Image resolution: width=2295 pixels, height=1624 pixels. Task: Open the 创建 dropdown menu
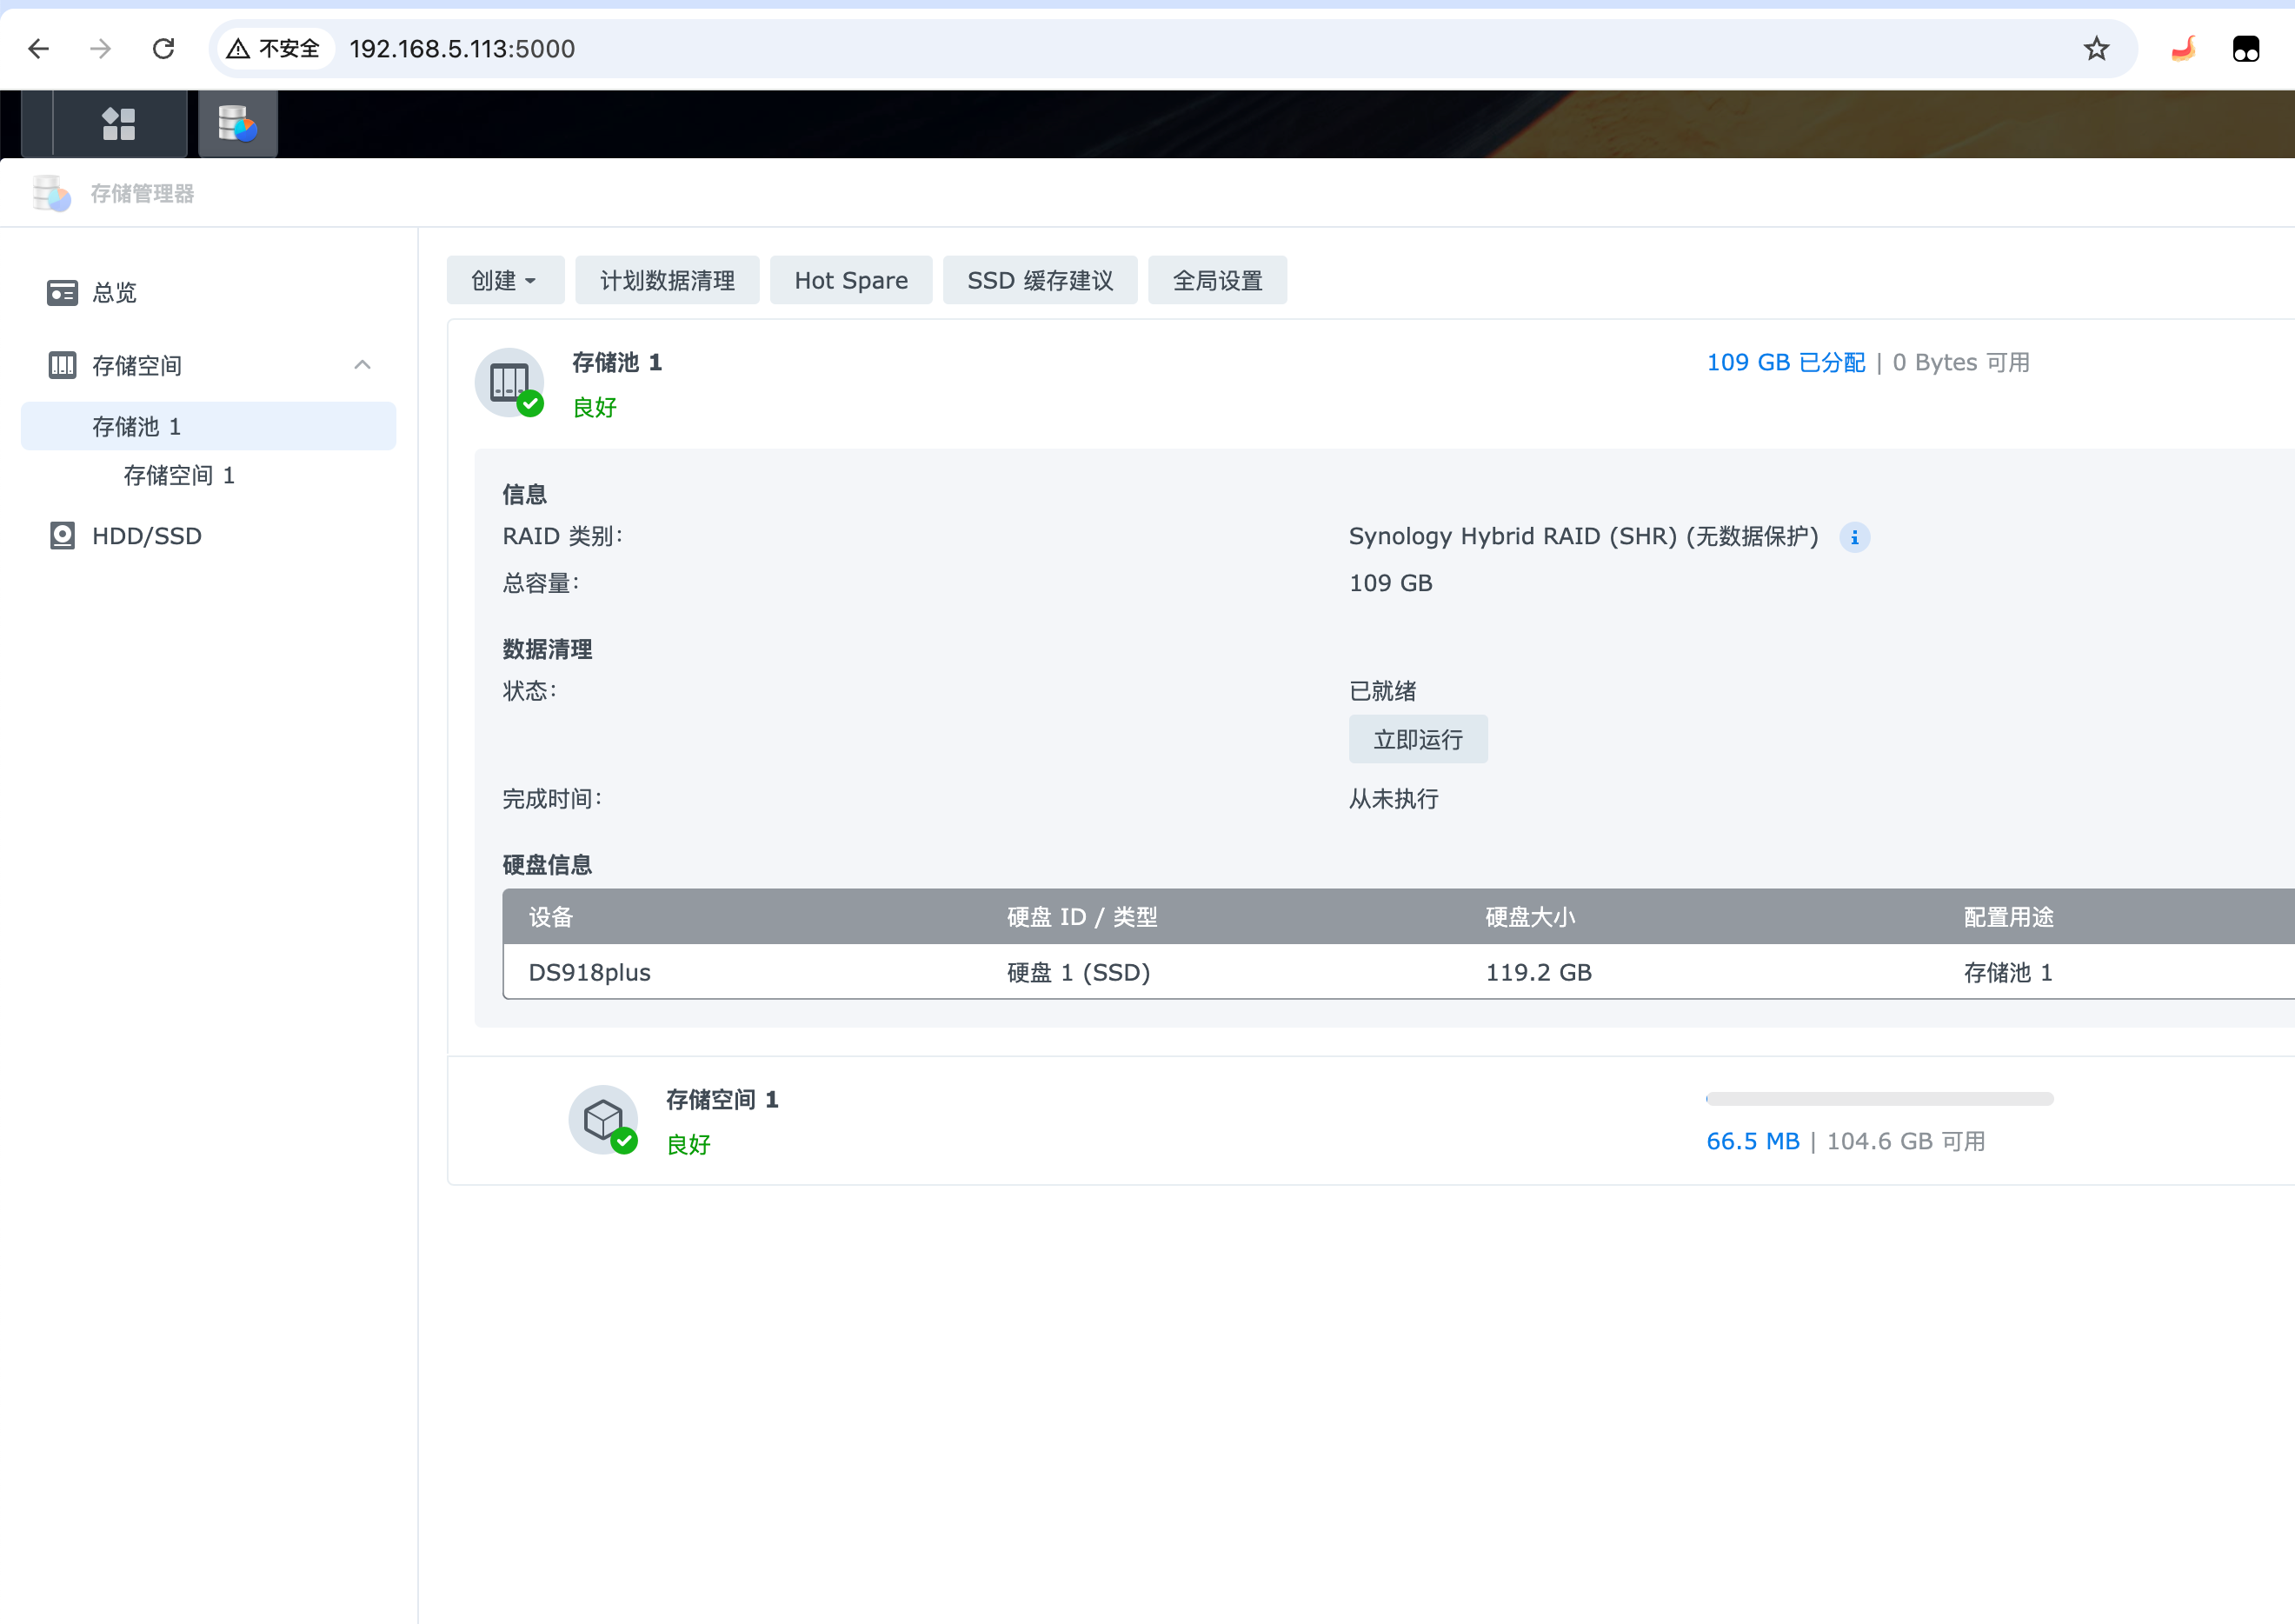click(505, 280)
